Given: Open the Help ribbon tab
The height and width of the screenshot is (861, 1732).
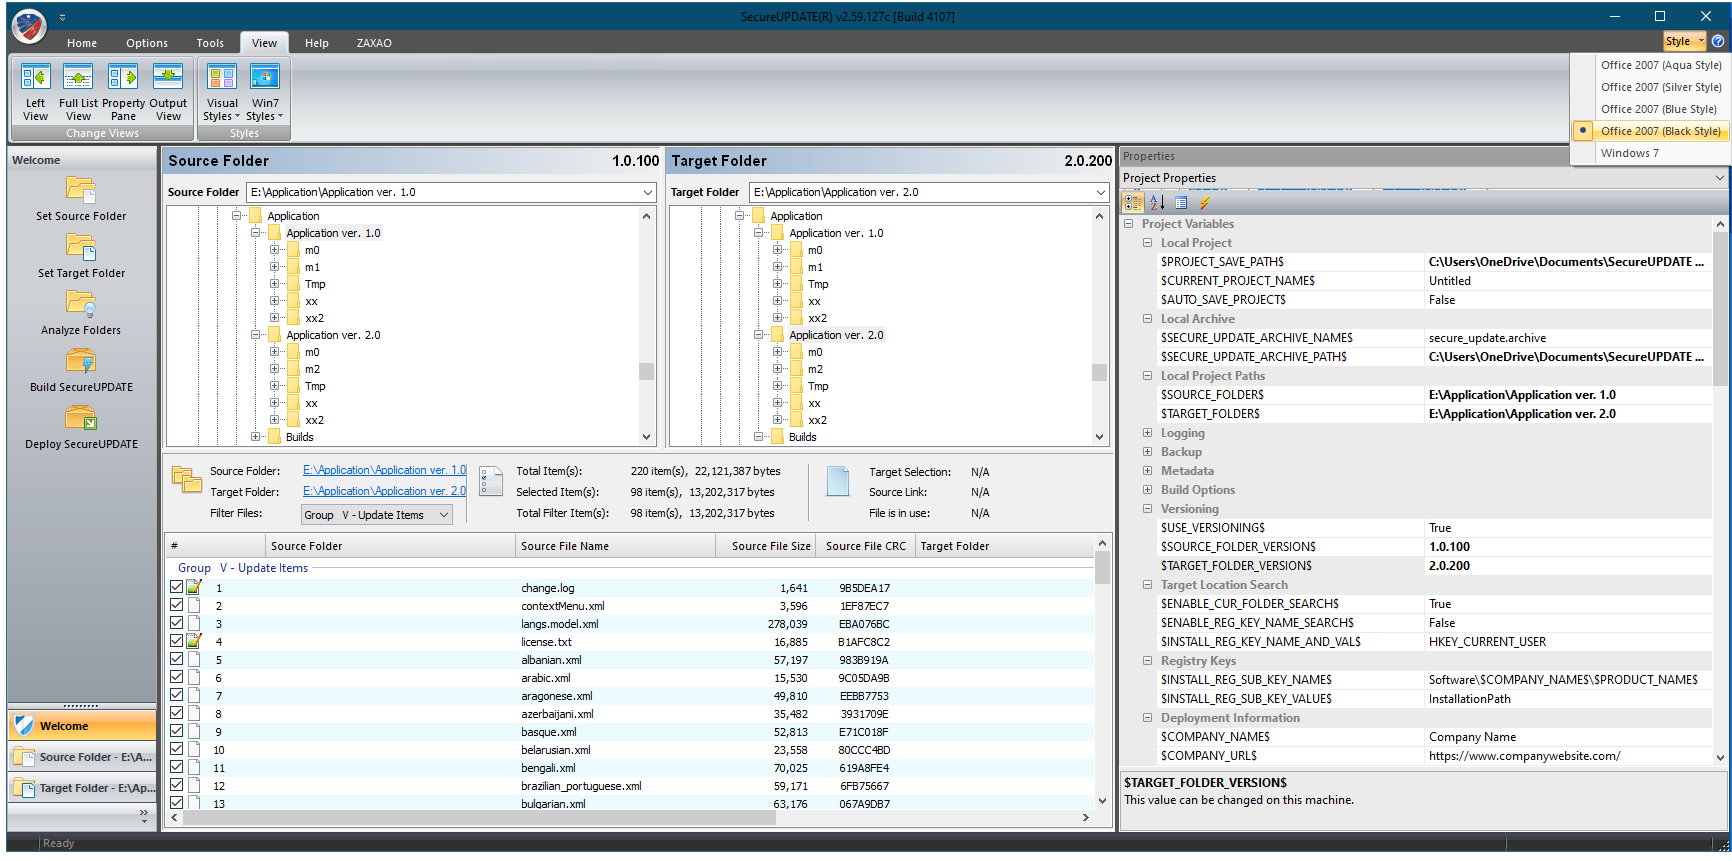Looking at the screenshot, I should coord(317,43).
